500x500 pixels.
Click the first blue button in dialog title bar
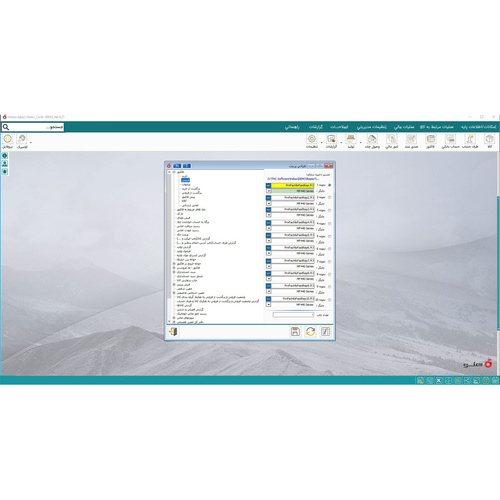tap(177, 166)
